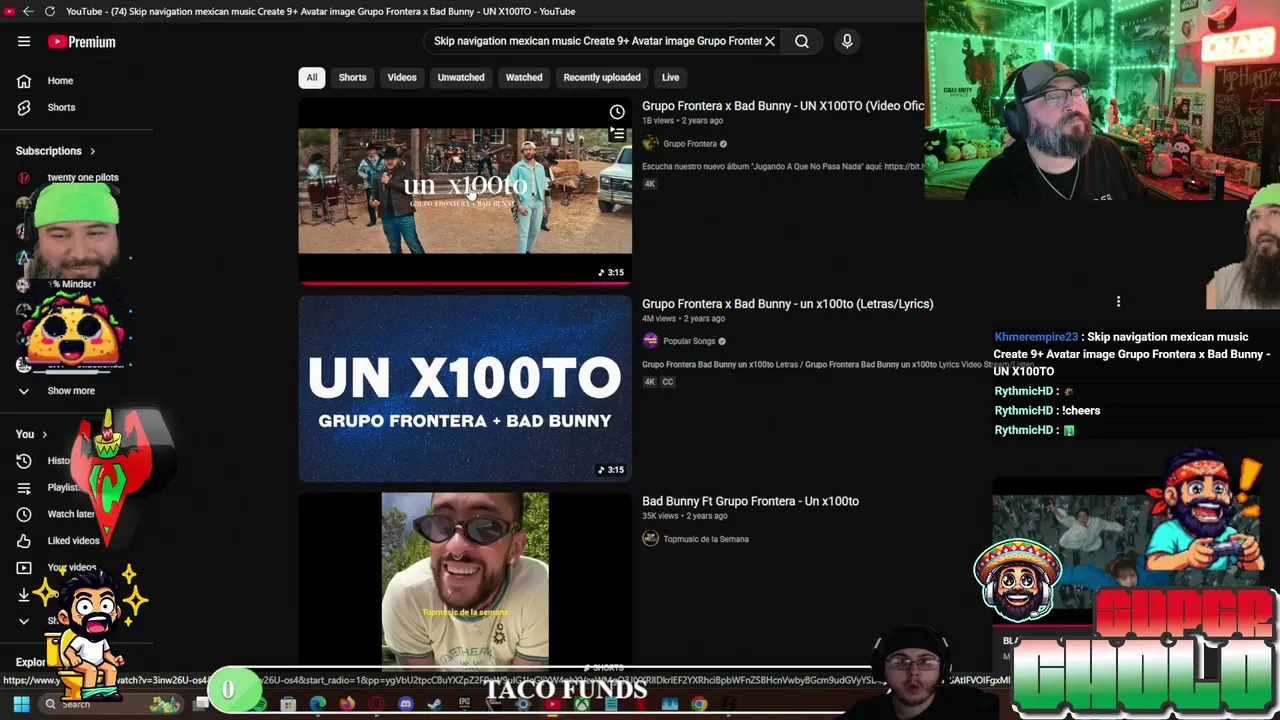The height and width of the screenshot is (720, 1280).
Task: Add Video Oficial to queue icon
Action: coord(617,133)
